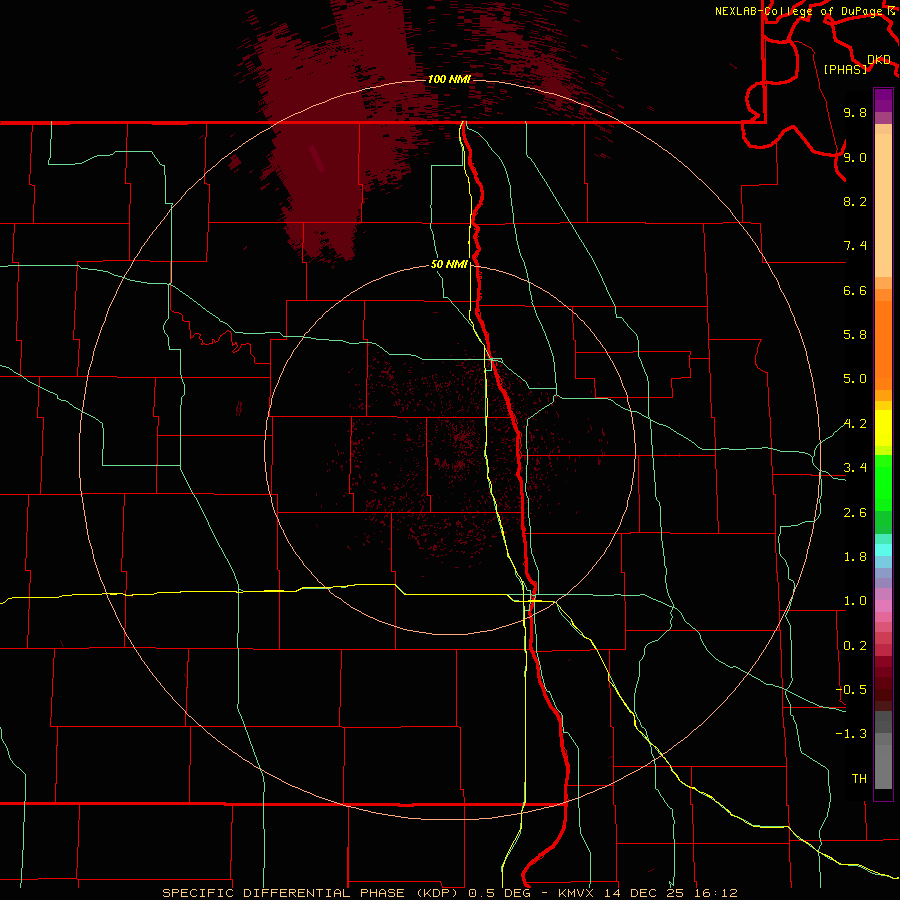Click the 5.8 scale value
Screen dimensions: 900x900
(855, 335)
